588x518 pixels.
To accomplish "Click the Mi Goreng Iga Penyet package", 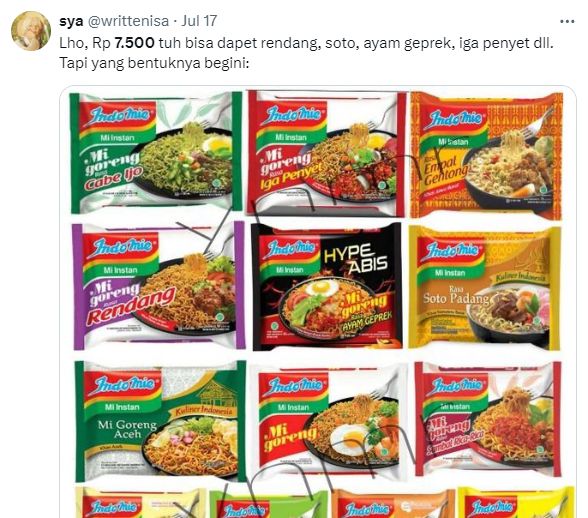I will pos(327,153).
